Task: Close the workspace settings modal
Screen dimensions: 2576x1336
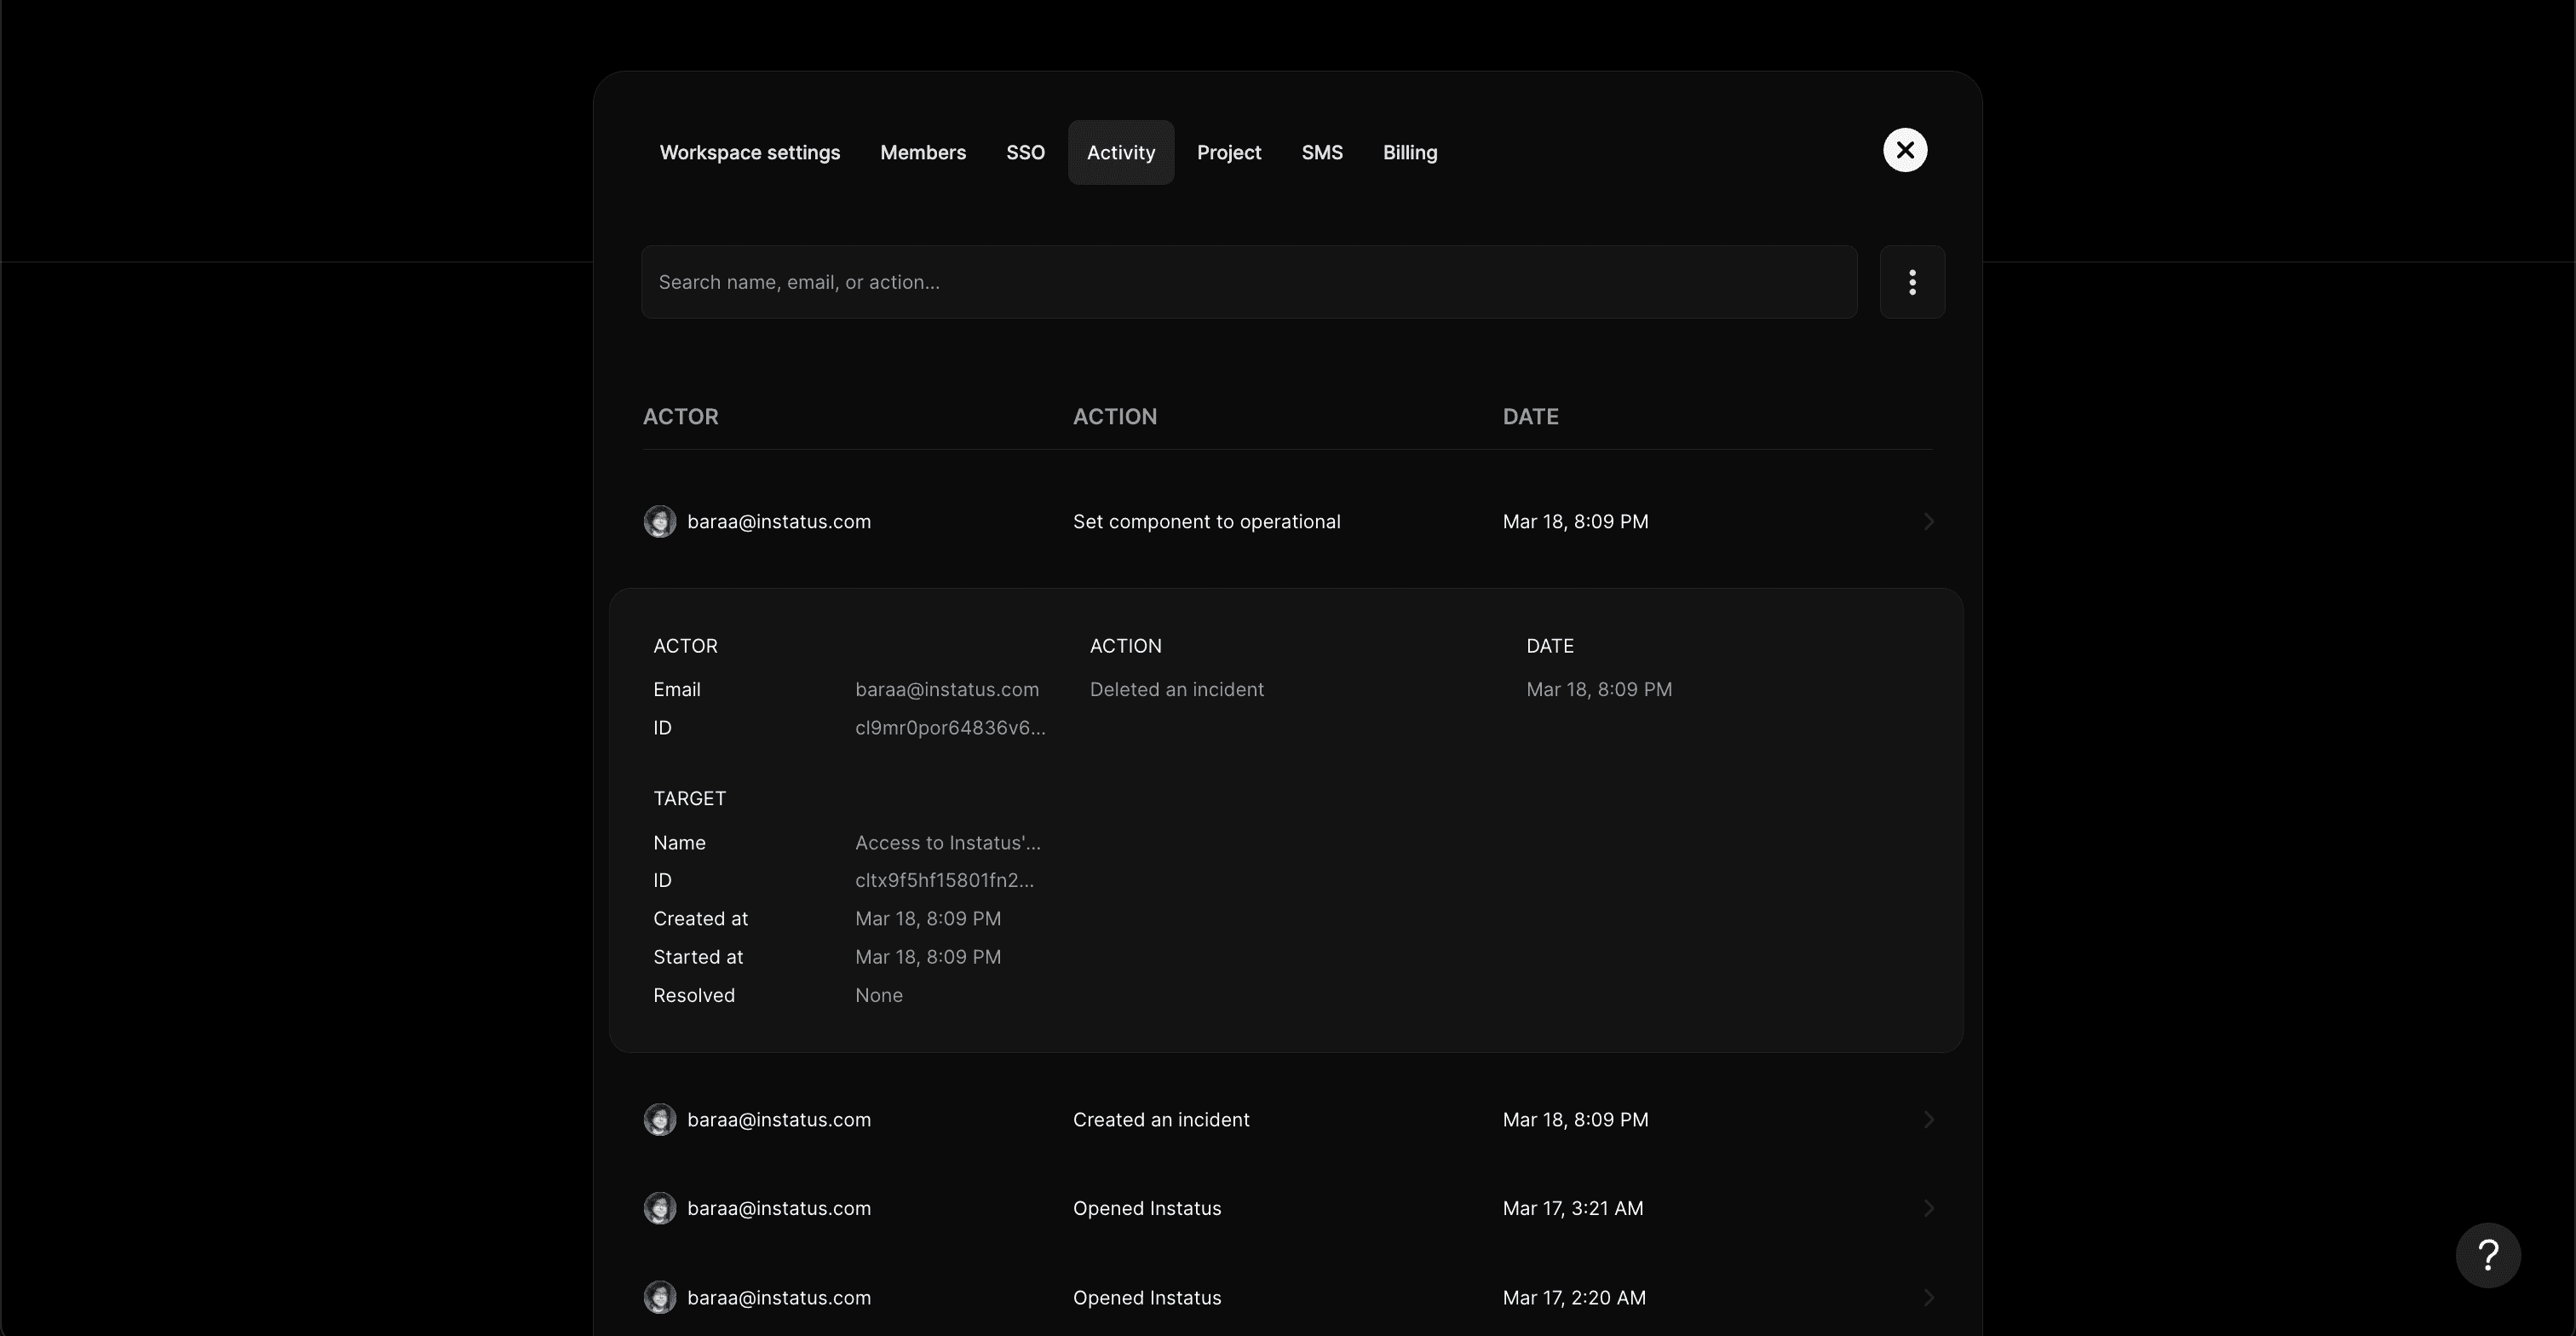Action: [1904, 150]
